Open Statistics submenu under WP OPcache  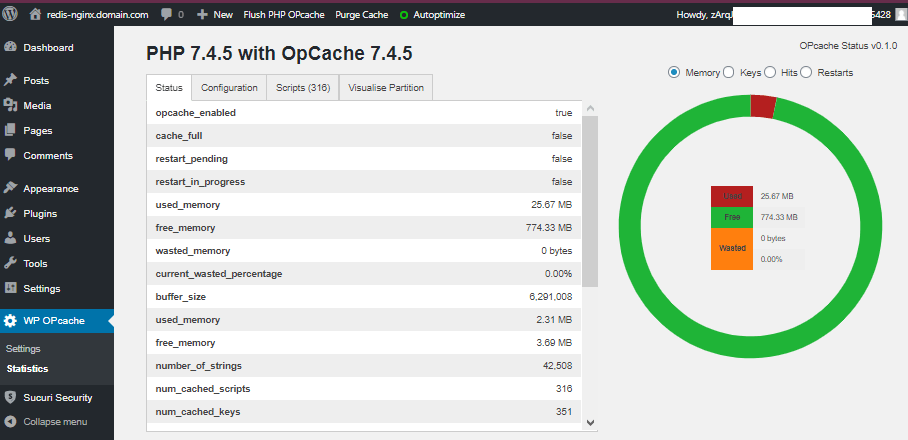(x=27, y=368)
